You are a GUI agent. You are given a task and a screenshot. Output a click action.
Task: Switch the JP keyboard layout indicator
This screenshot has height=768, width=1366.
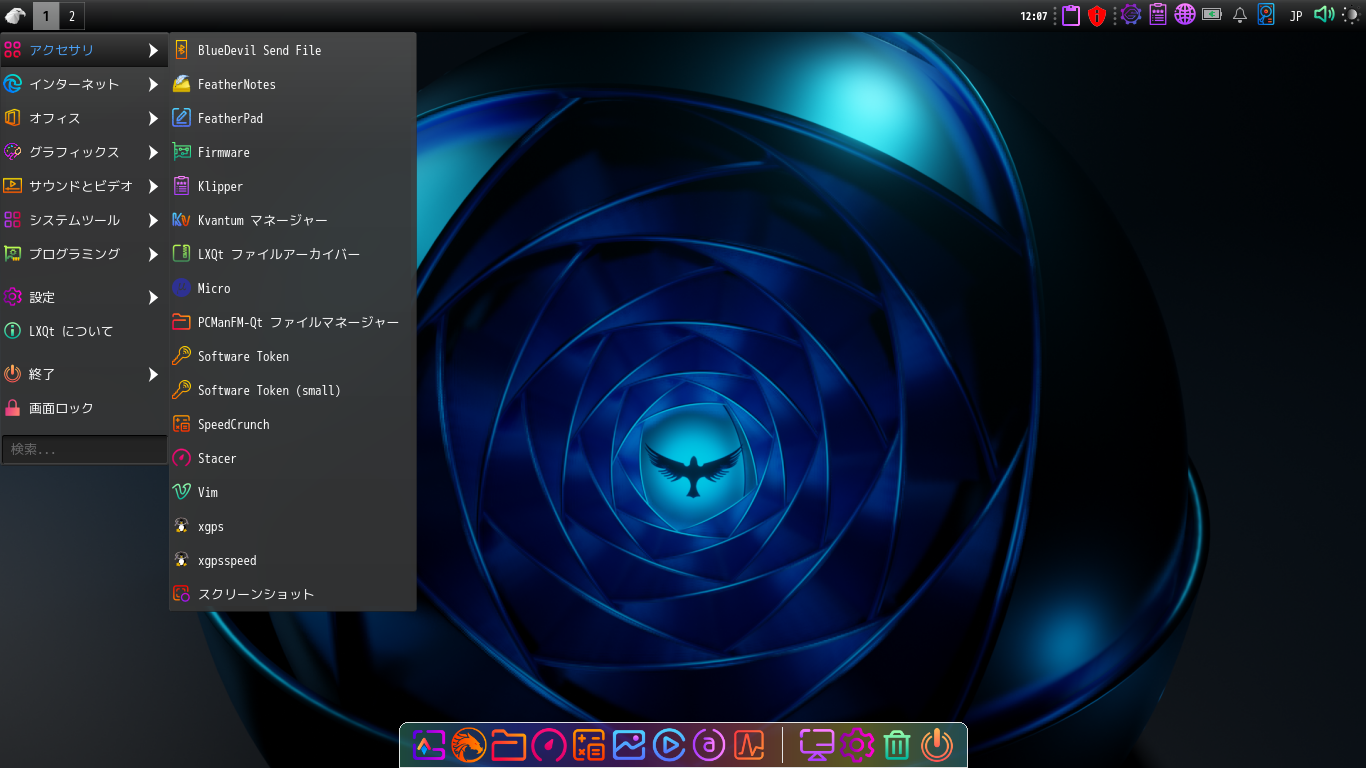[1296, 16]
